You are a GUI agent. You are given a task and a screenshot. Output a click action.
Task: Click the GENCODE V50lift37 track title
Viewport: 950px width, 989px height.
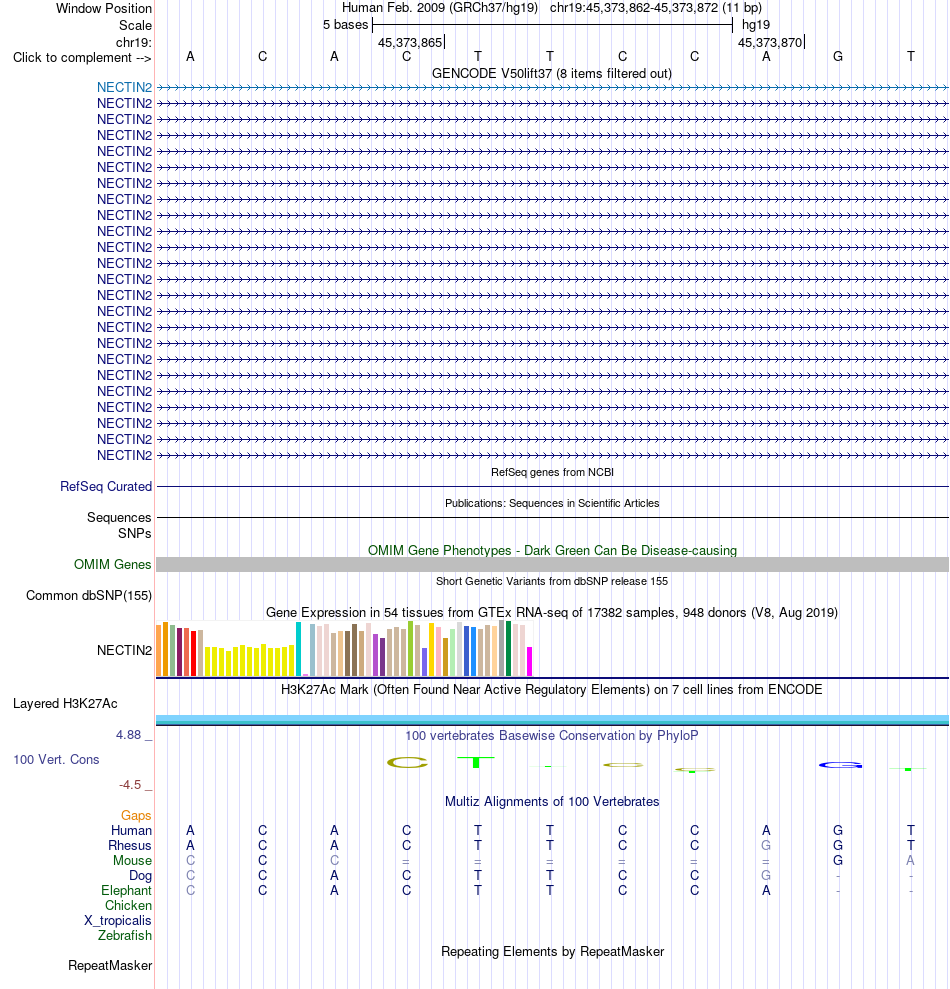point(552,74)
